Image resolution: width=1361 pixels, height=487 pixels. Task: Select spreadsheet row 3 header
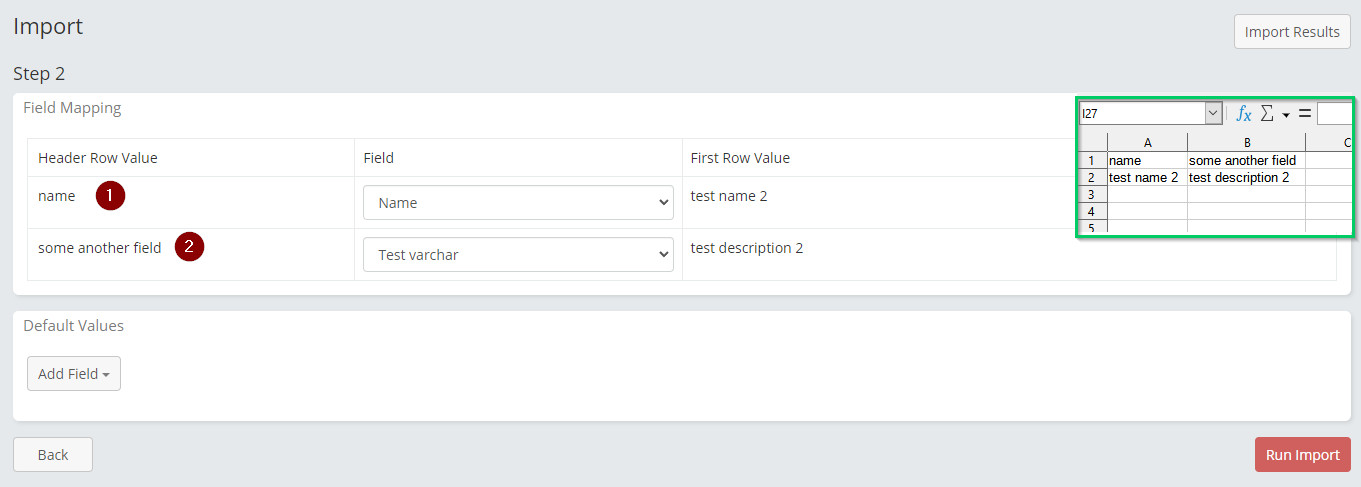[x=1091, y=194]
